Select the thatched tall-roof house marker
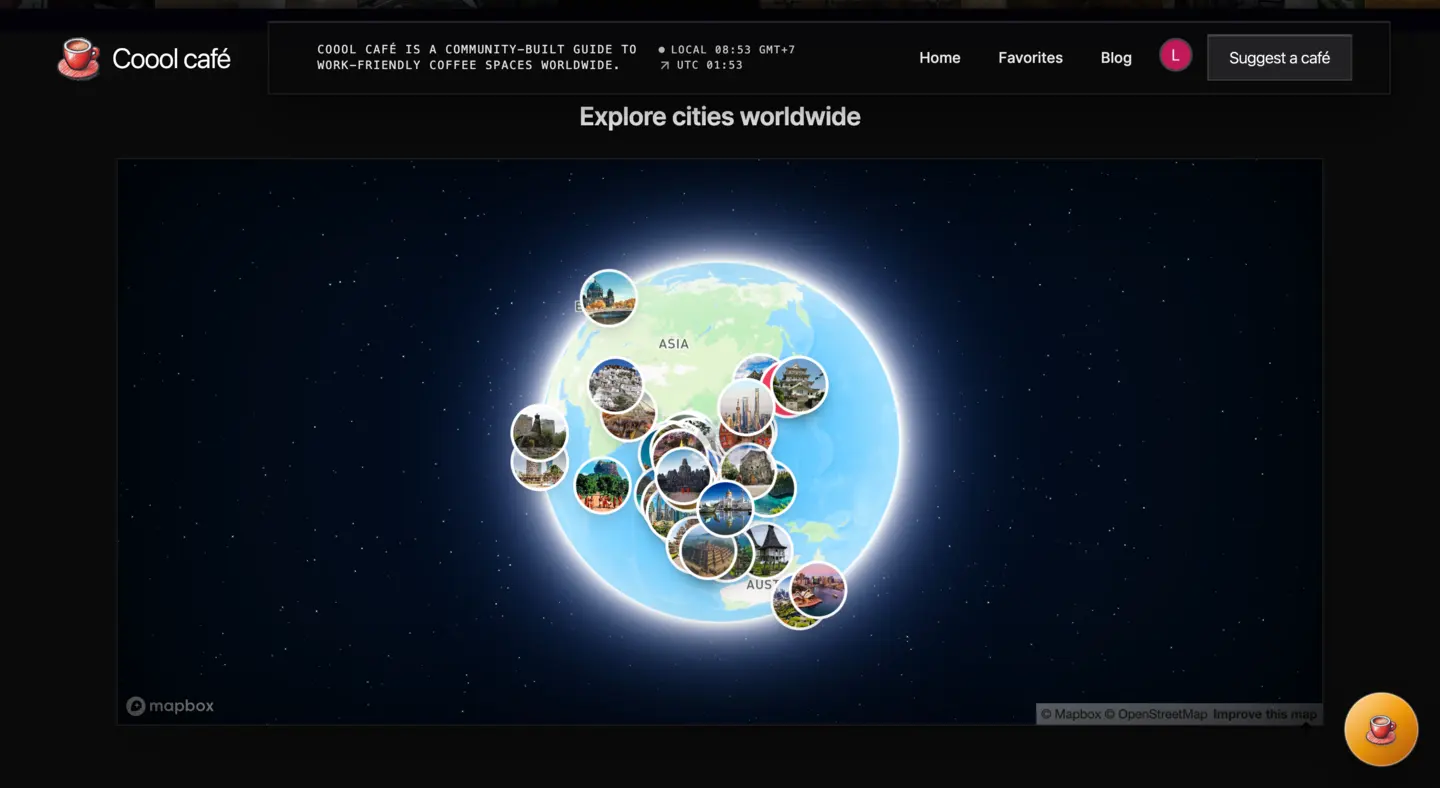The height and width of the screenshot is (788, 1440). (x=771, y=553)
